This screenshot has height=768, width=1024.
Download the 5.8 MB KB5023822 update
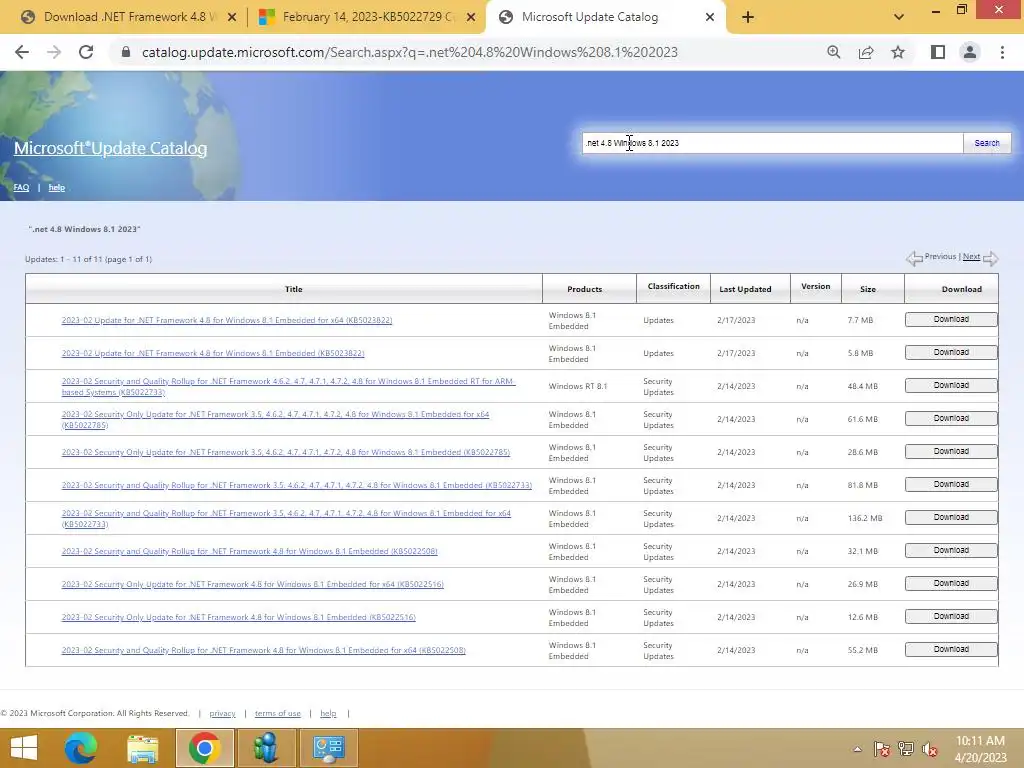coord(951,352)
